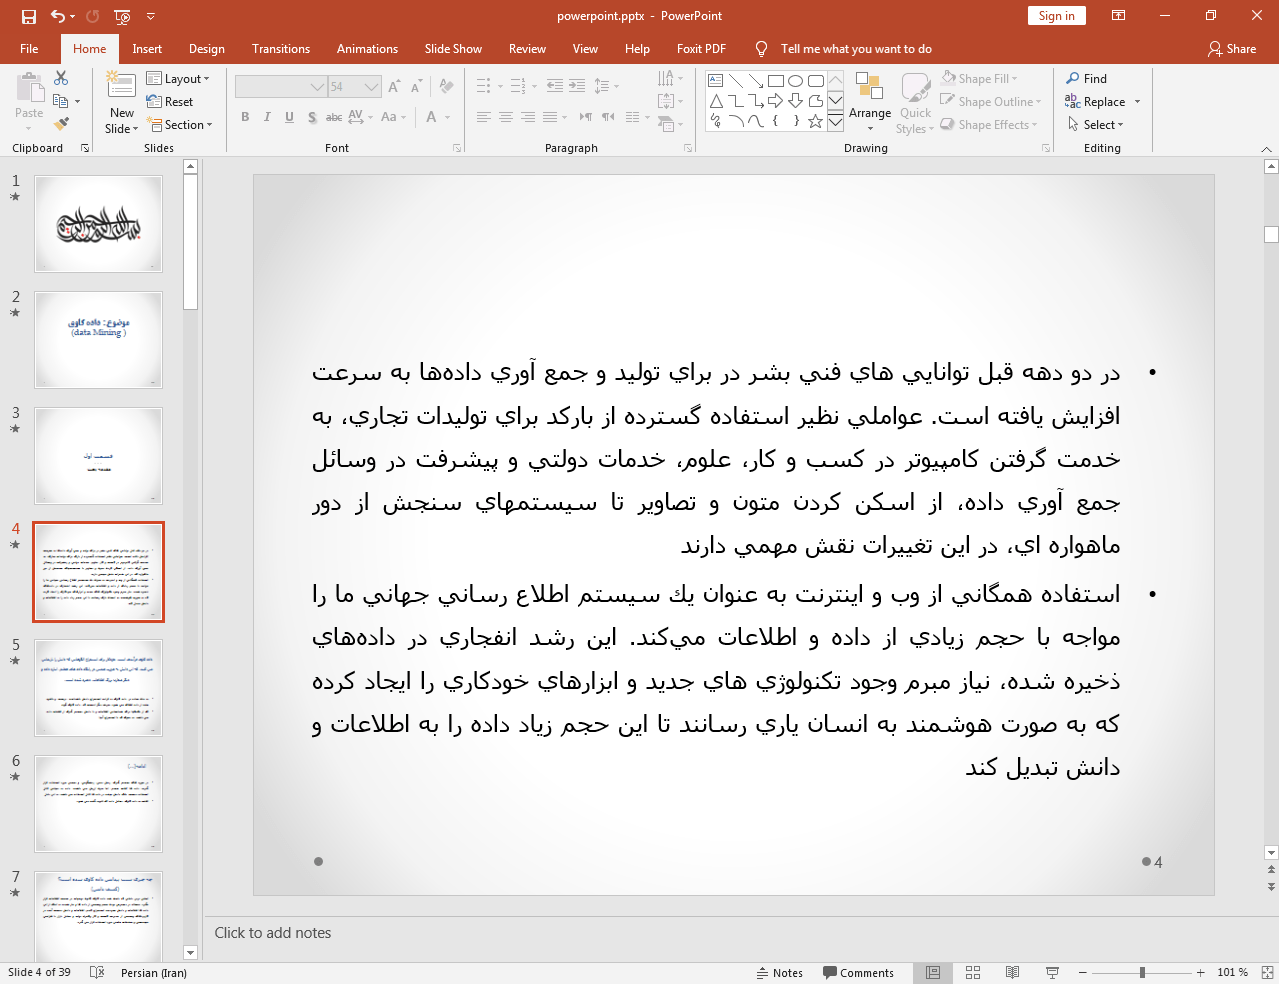Click the Save icon in the quick access toolbar
The image size is (1279, 984).
(28, 16)
